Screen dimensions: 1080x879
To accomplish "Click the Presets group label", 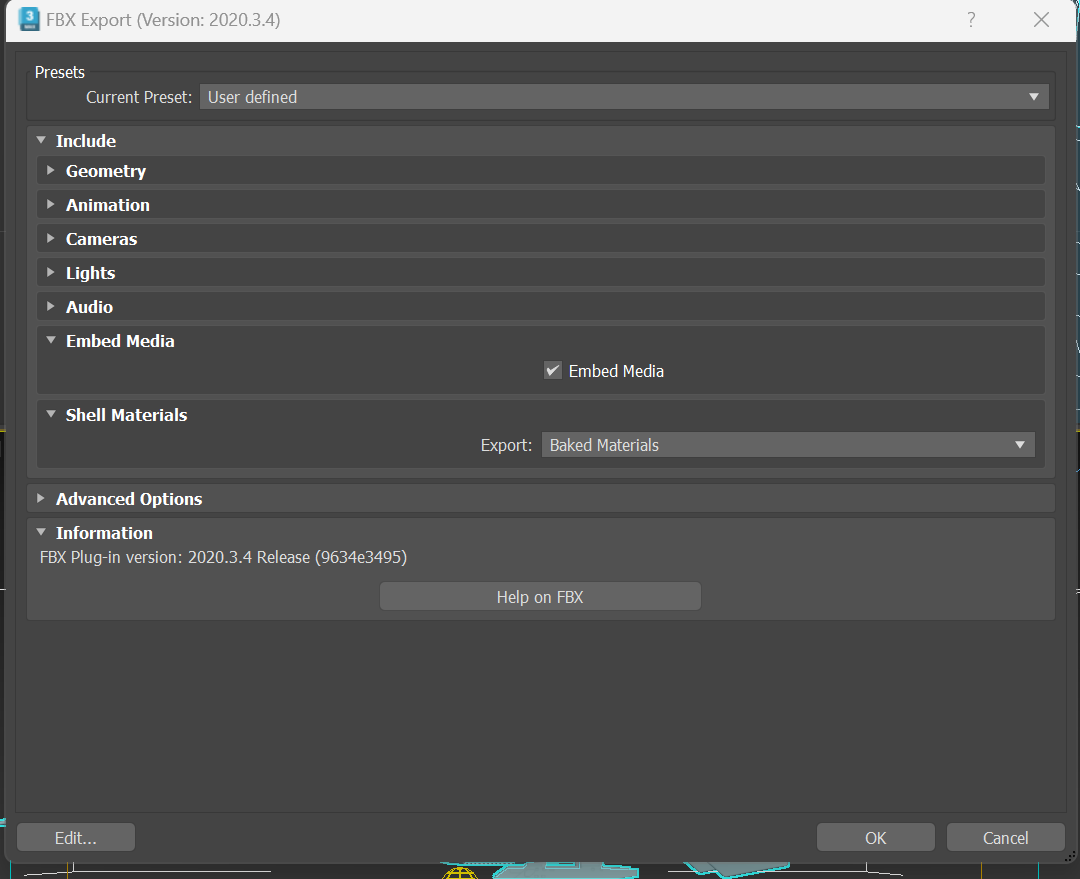I will 60,72.
